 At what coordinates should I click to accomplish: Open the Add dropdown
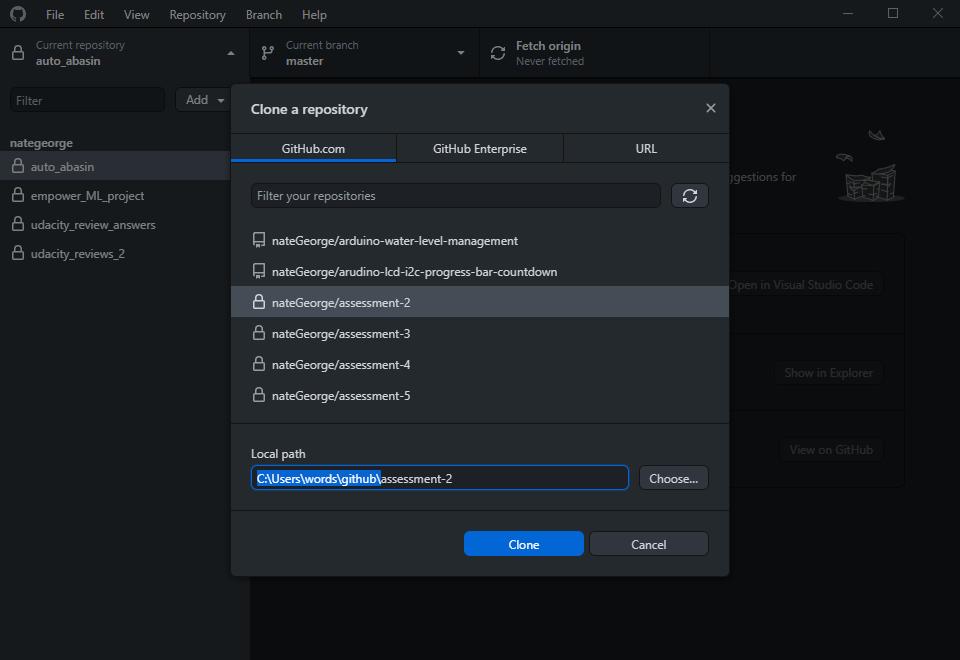(201, 99)
